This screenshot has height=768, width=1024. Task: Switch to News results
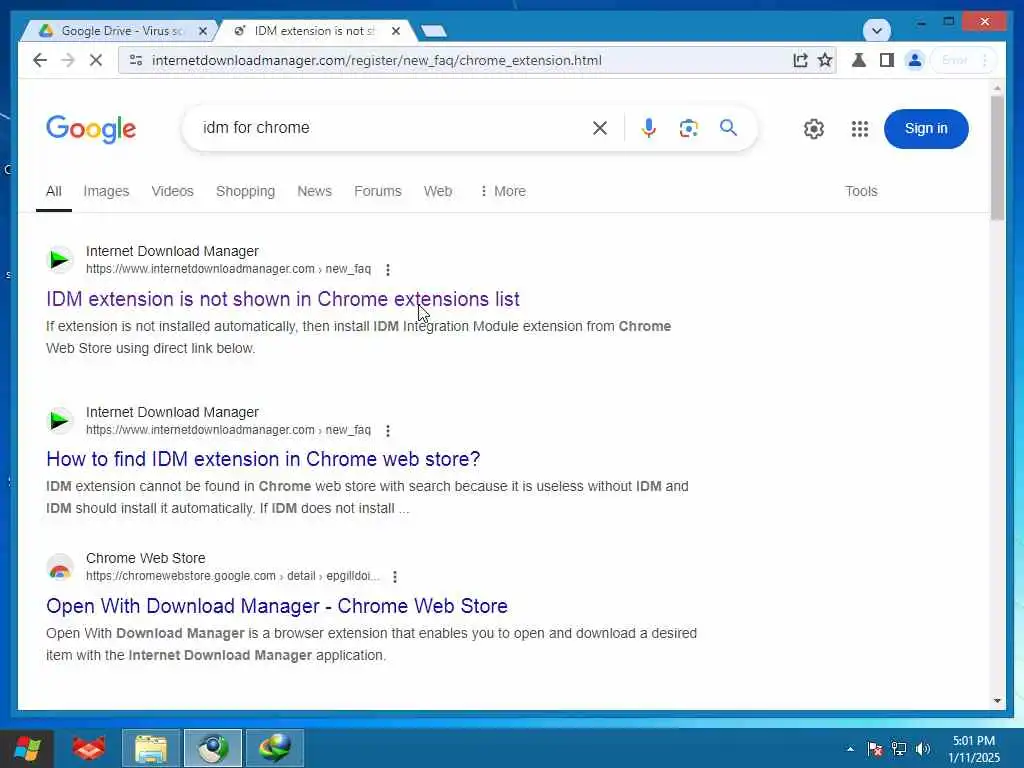pos(314,191)
